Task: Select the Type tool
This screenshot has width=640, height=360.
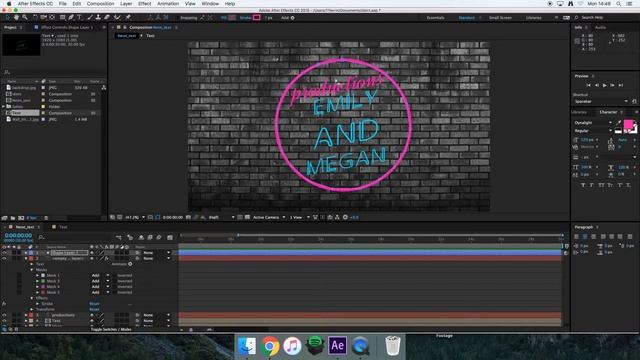Action: pyautogui.click(x=80, y=18)
